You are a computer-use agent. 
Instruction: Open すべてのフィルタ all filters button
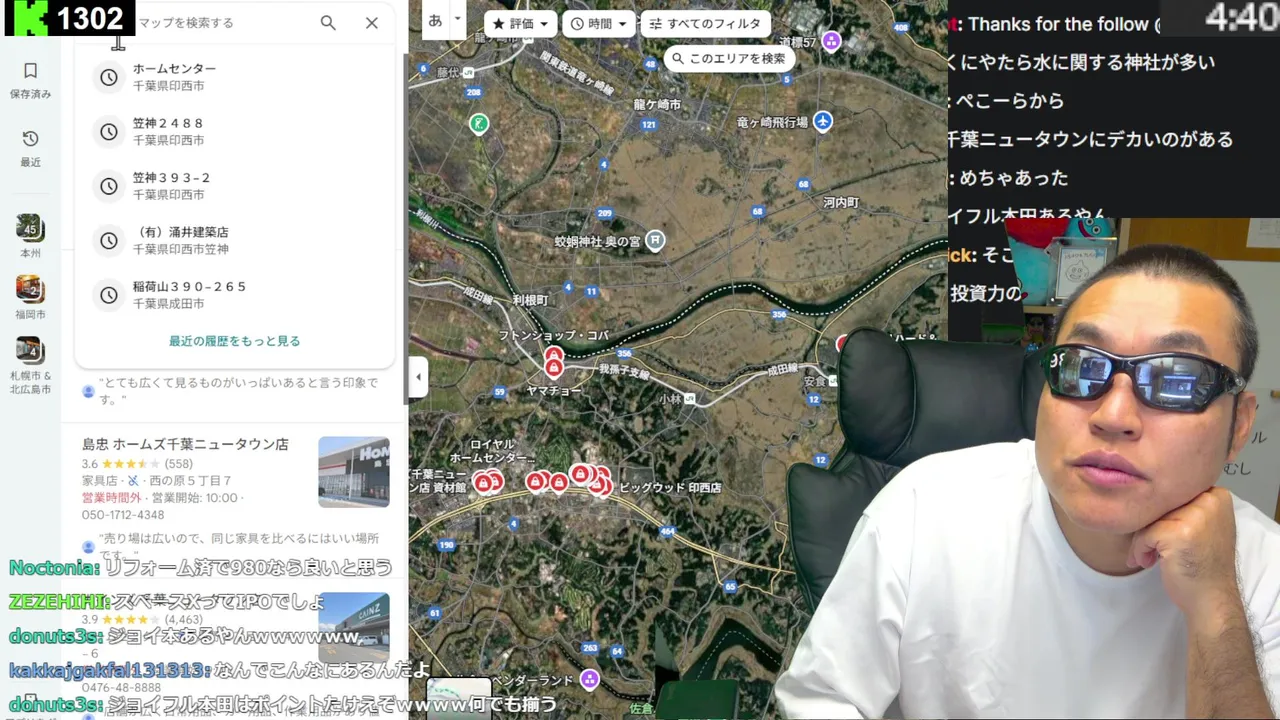click(705, 24)
